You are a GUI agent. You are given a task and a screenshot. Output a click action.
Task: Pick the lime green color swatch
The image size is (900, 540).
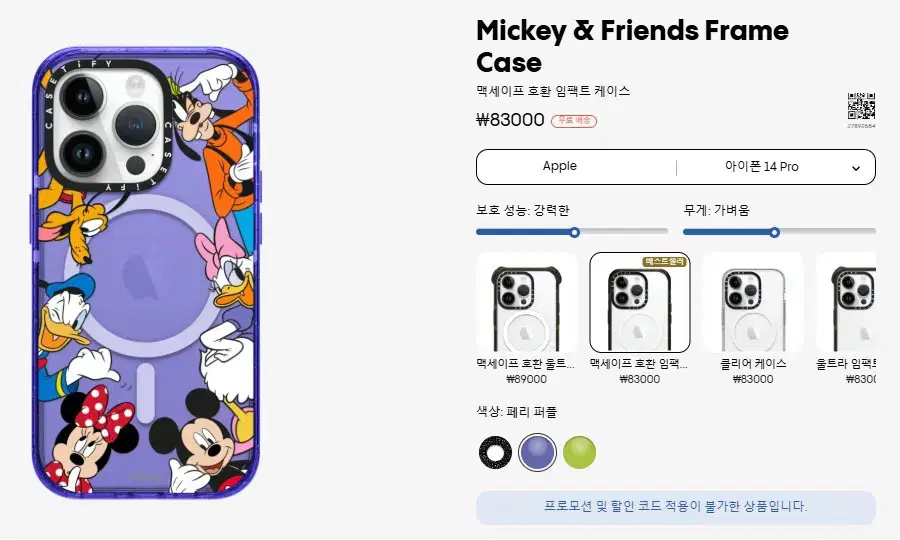click(579, 452)
